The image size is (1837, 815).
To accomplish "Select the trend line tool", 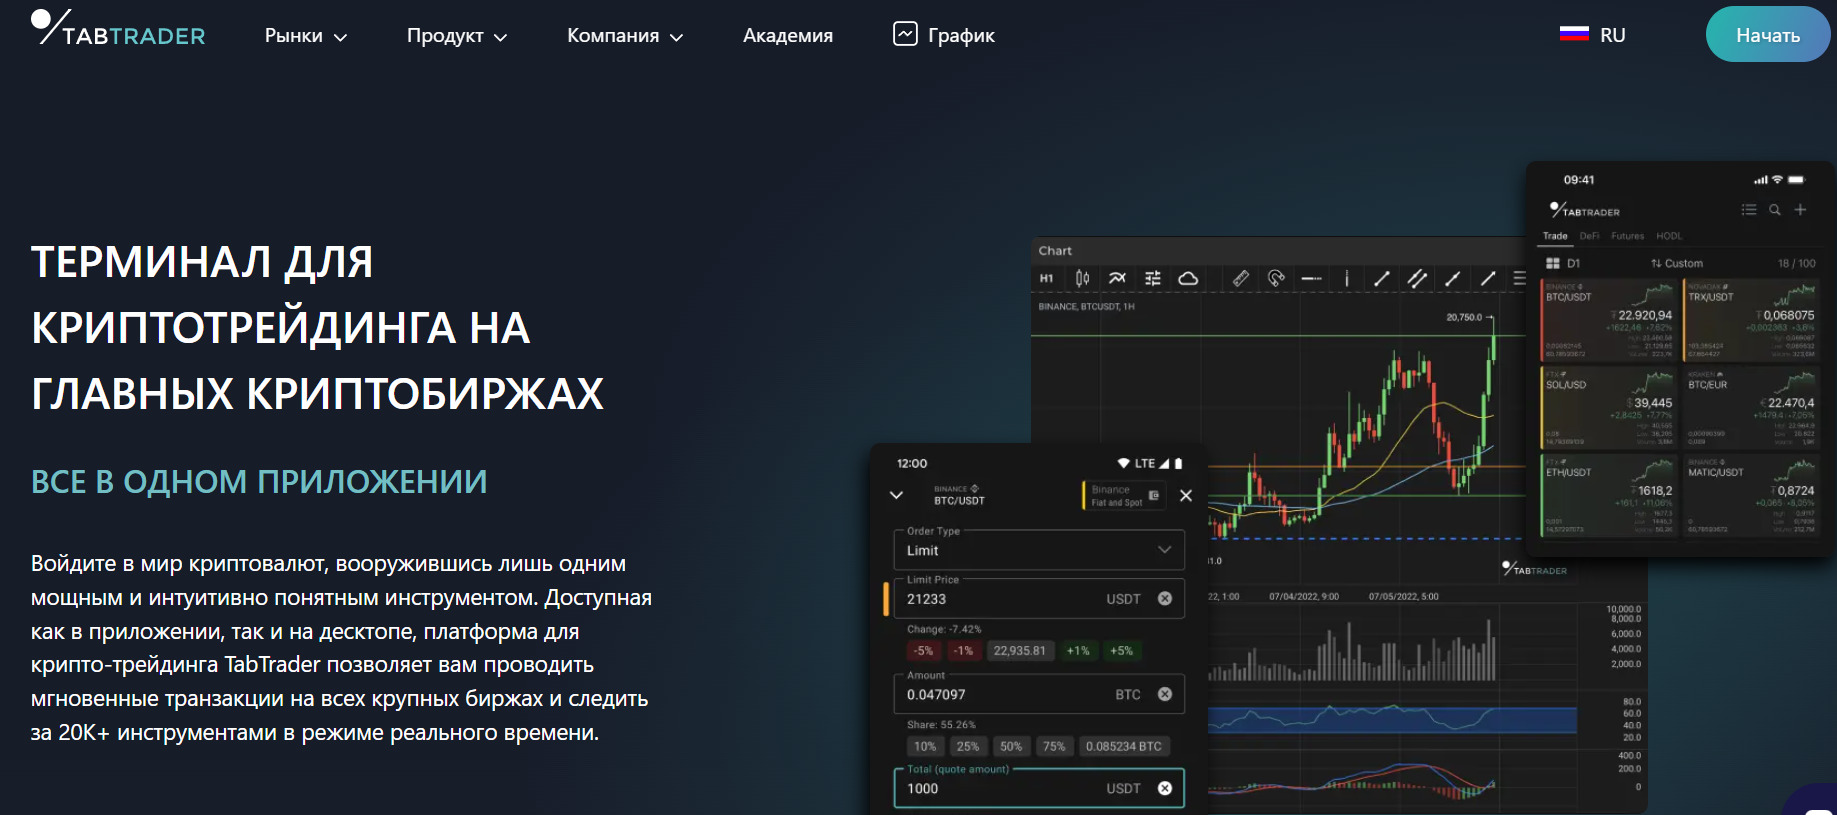I will click(x=1382, y=279).
